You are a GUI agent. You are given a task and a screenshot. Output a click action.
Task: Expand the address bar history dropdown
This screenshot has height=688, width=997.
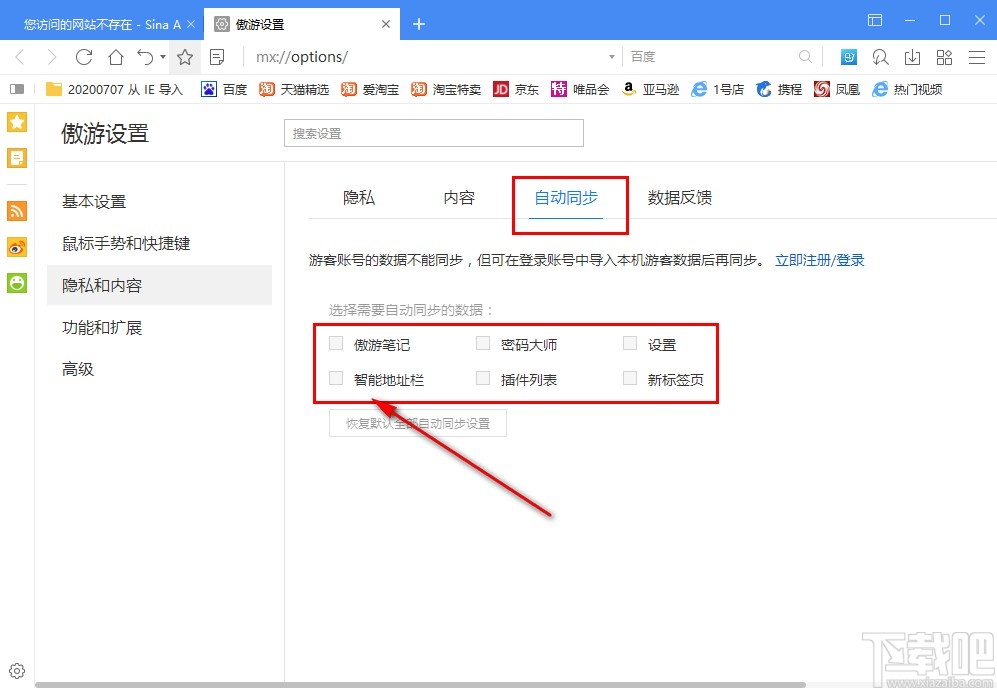point(612,57)
